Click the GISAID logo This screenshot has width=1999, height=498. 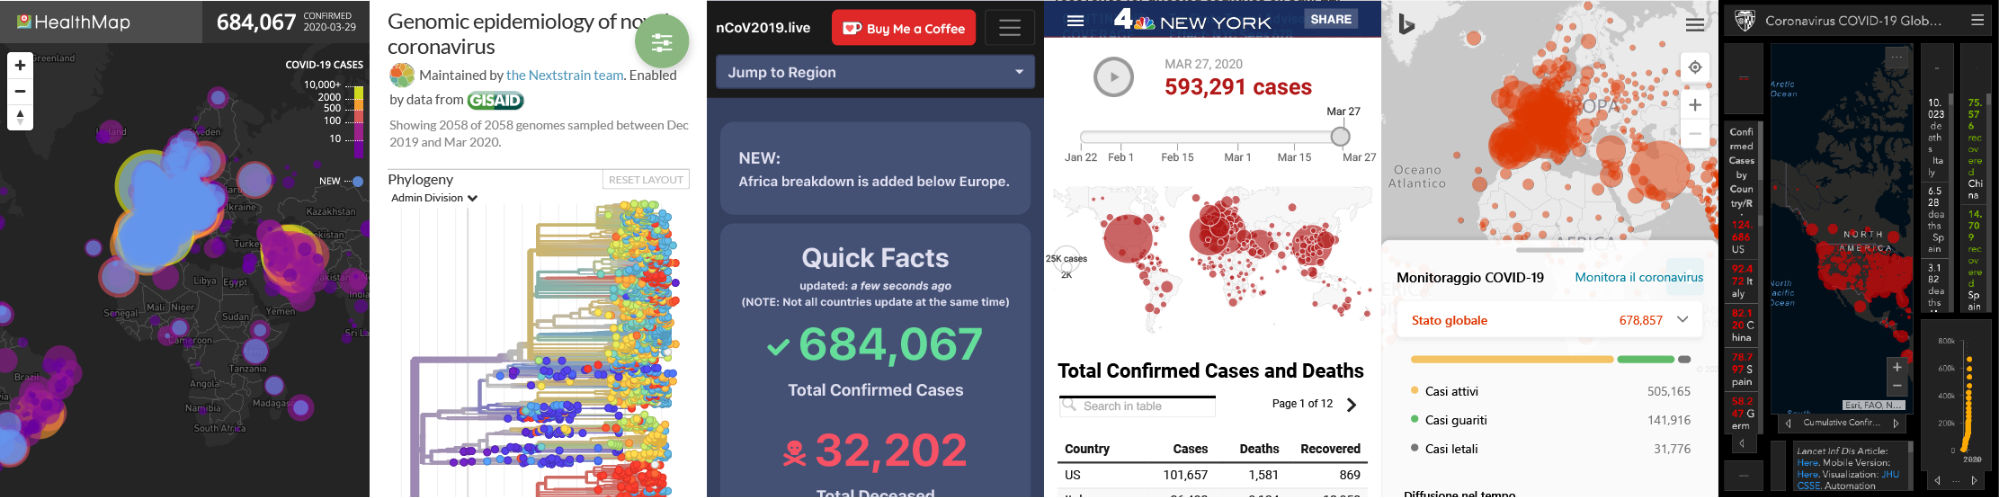click(495, 100)
